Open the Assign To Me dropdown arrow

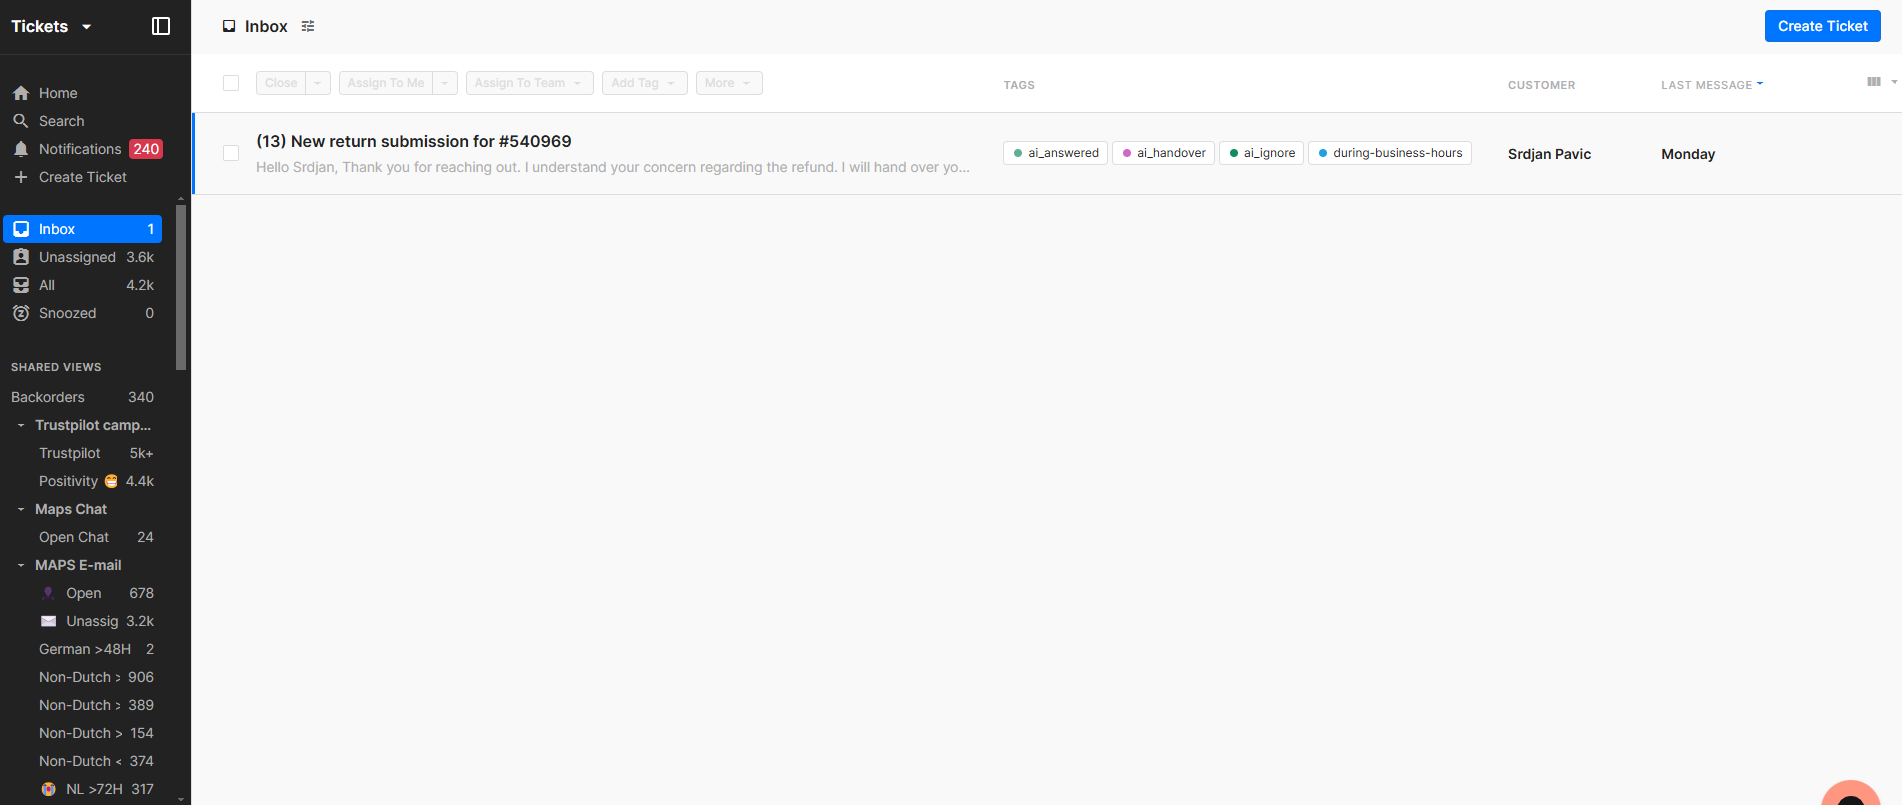coord(445,83)
